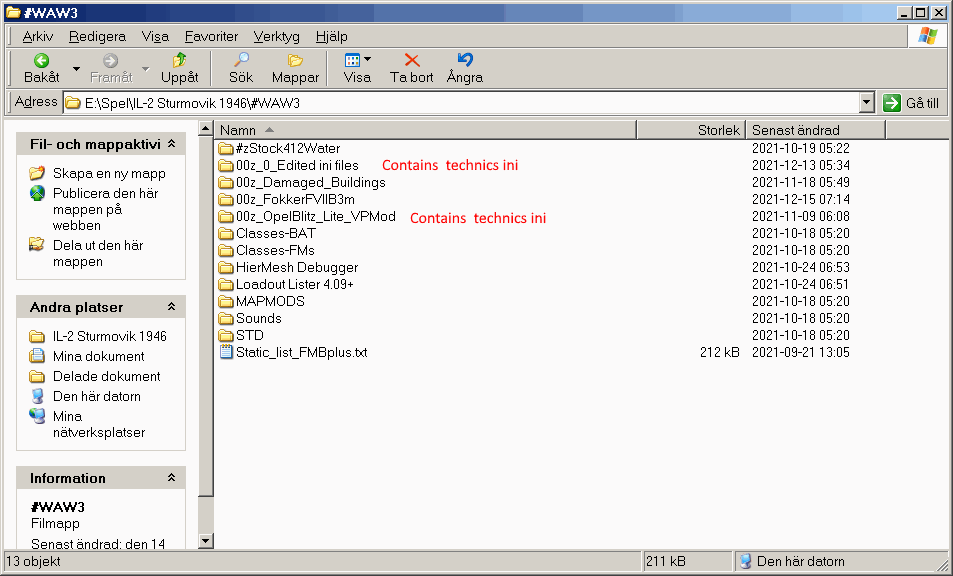Image resolution: width=953 pixels, height=576 pixels.
Task: Click the Mina dokument sidebar icon
Action: click(37, 356)
